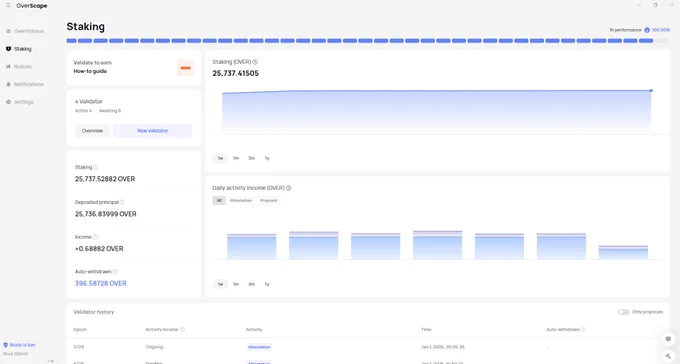Click the info icon beside Income

(95, 237)
